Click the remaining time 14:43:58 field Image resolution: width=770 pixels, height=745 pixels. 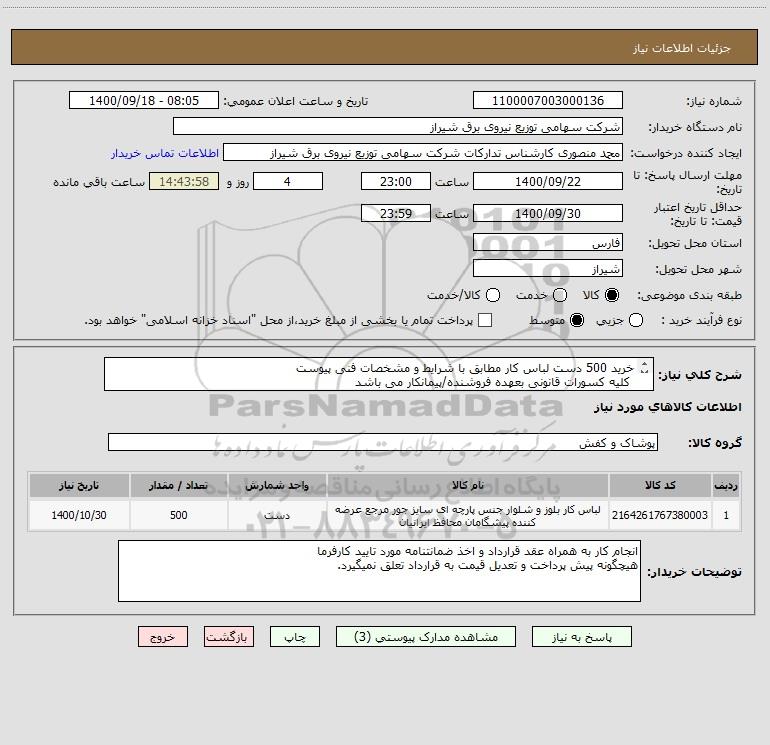tap(184, 181)
